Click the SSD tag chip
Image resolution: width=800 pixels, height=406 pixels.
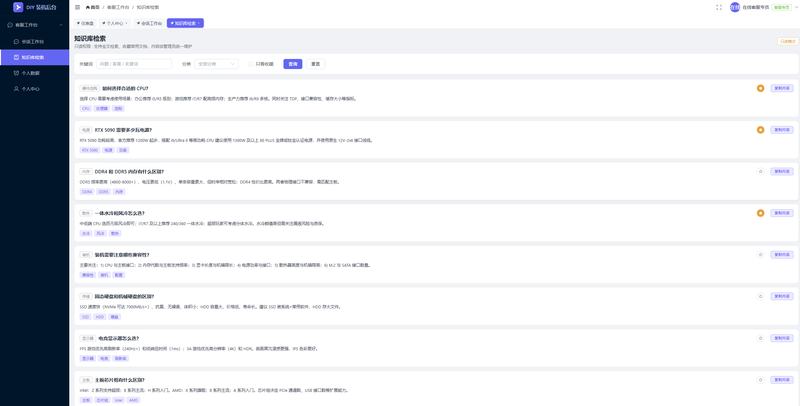tap(85, 317)
